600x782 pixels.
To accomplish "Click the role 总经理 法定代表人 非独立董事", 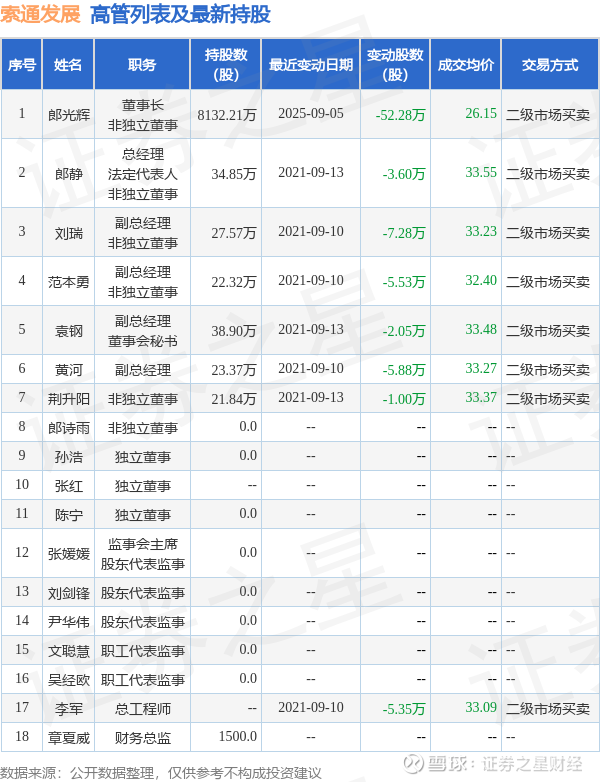I will (x=143, y=174).
